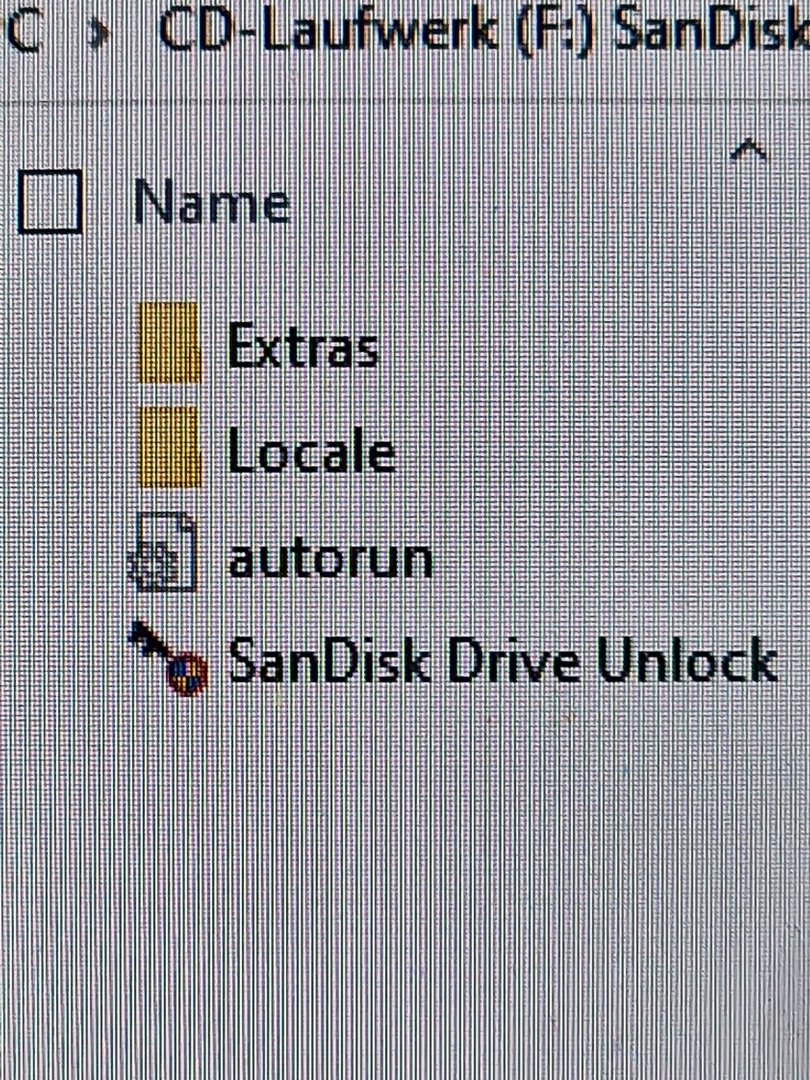810x1080 pixels.
Task: Select the Extras folder icon
Action: [169, 342]
